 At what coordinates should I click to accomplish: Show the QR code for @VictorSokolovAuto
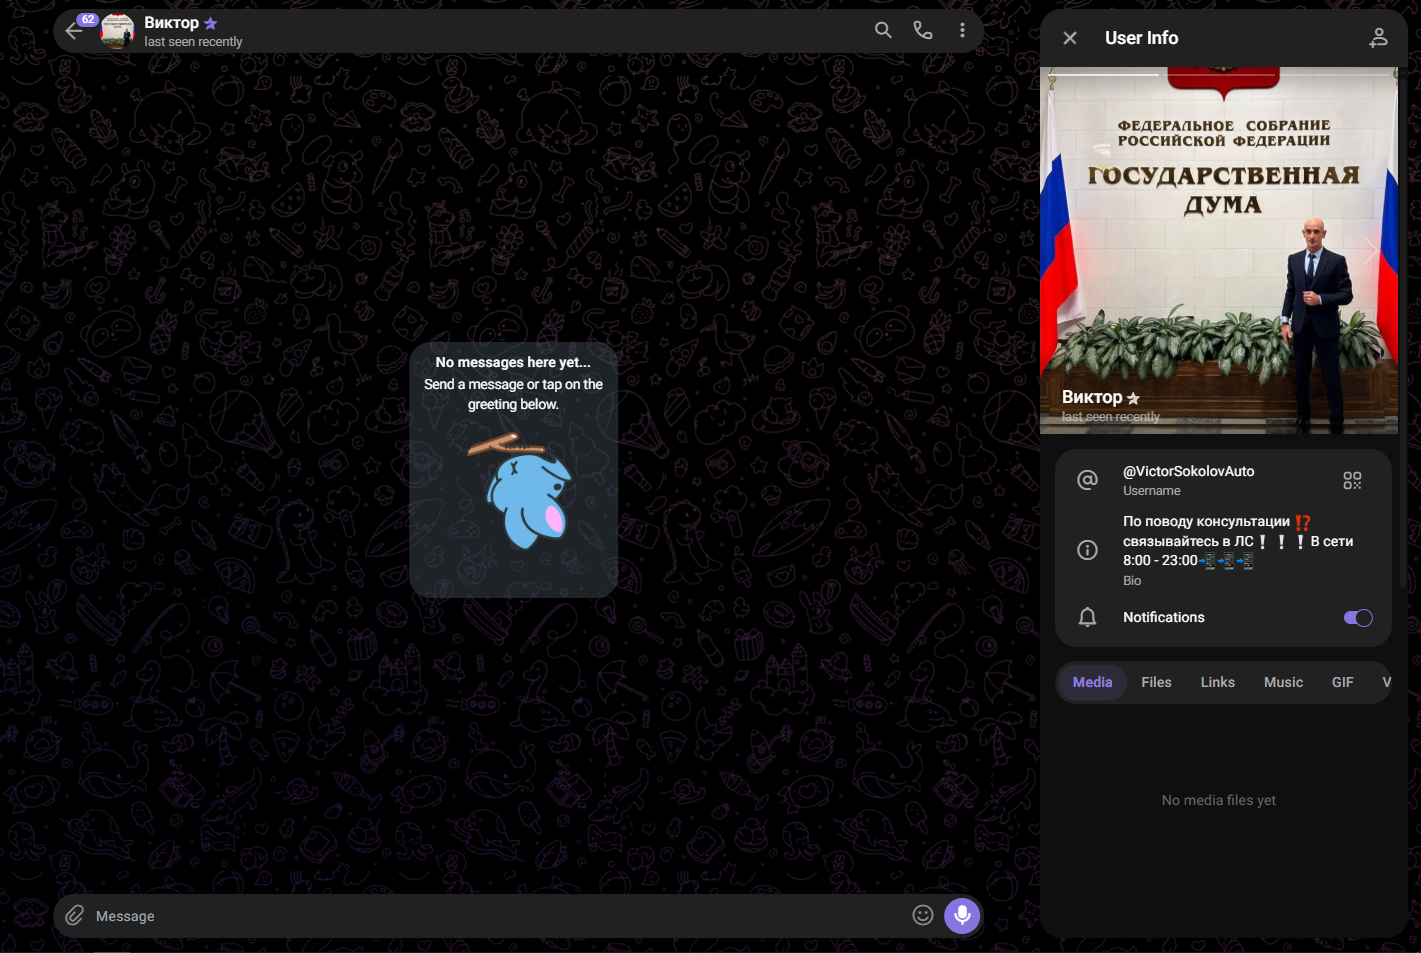tap(1352, 481)
